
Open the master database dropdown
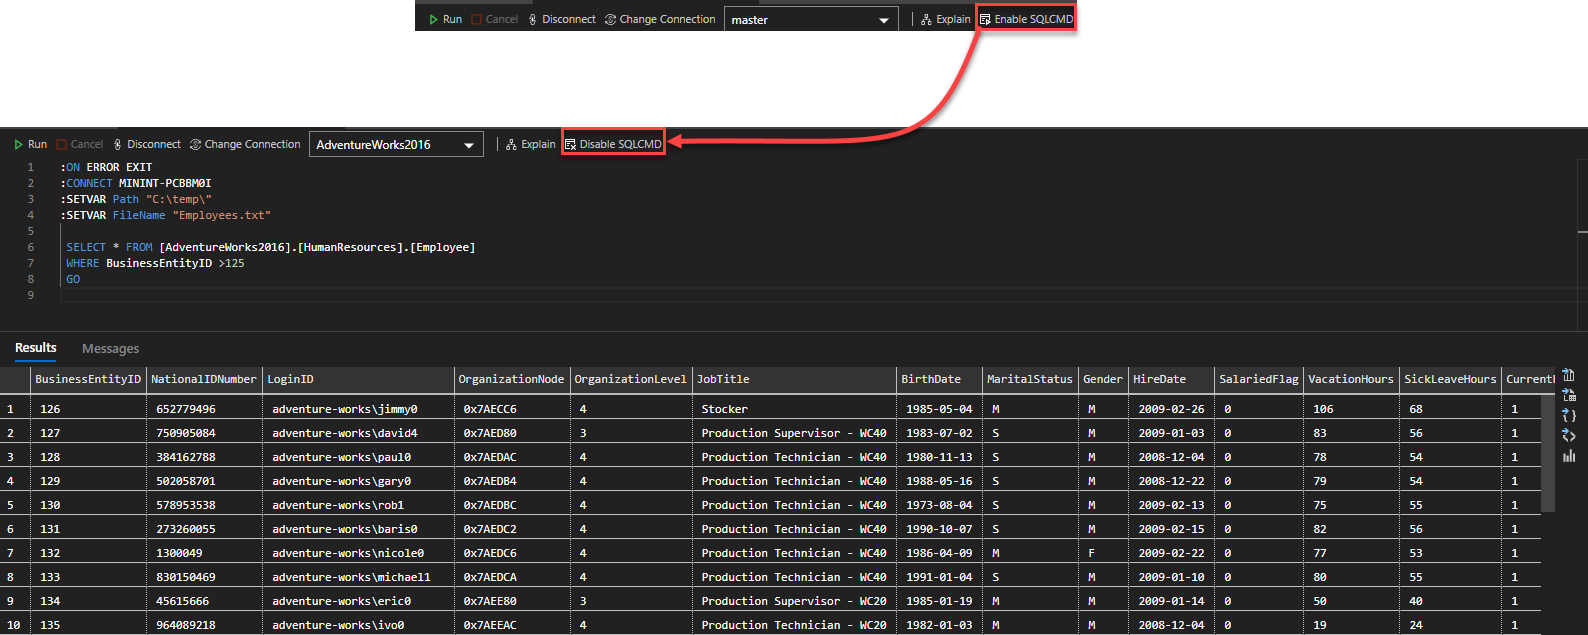811,20
